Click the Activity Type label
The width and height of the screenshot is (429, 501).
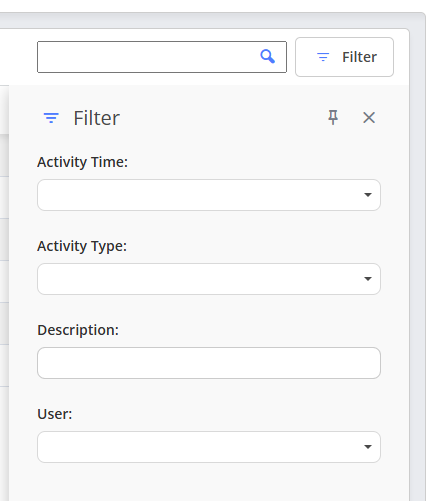pos(82,246)
